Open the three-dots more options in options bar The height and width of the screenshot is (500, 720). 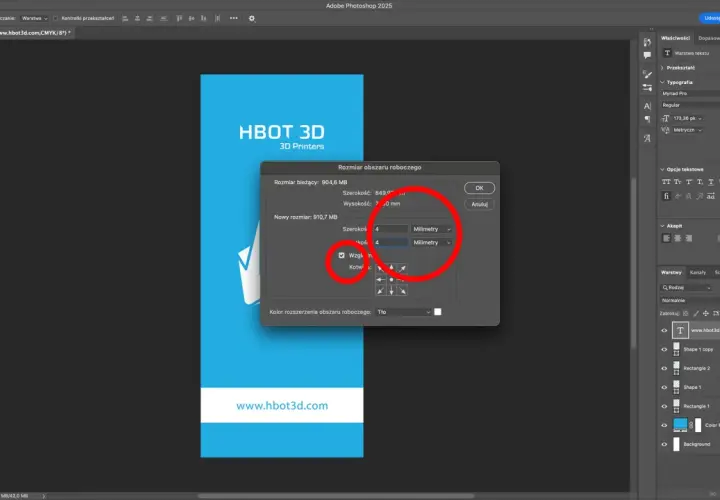pos(234,18)
